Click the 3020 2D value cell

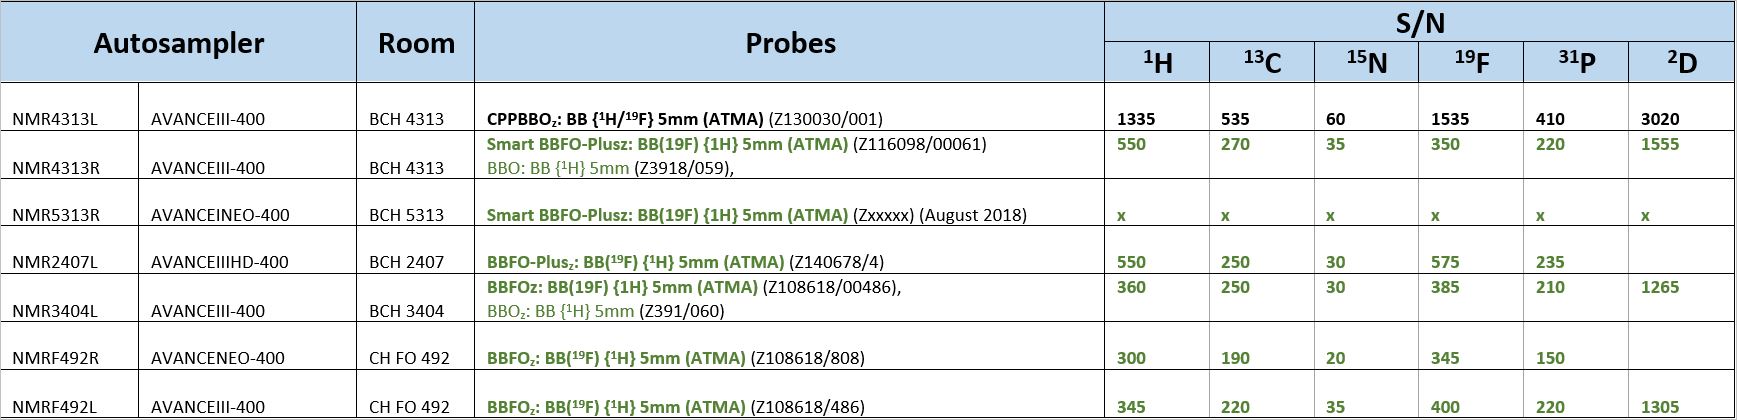1660,119
